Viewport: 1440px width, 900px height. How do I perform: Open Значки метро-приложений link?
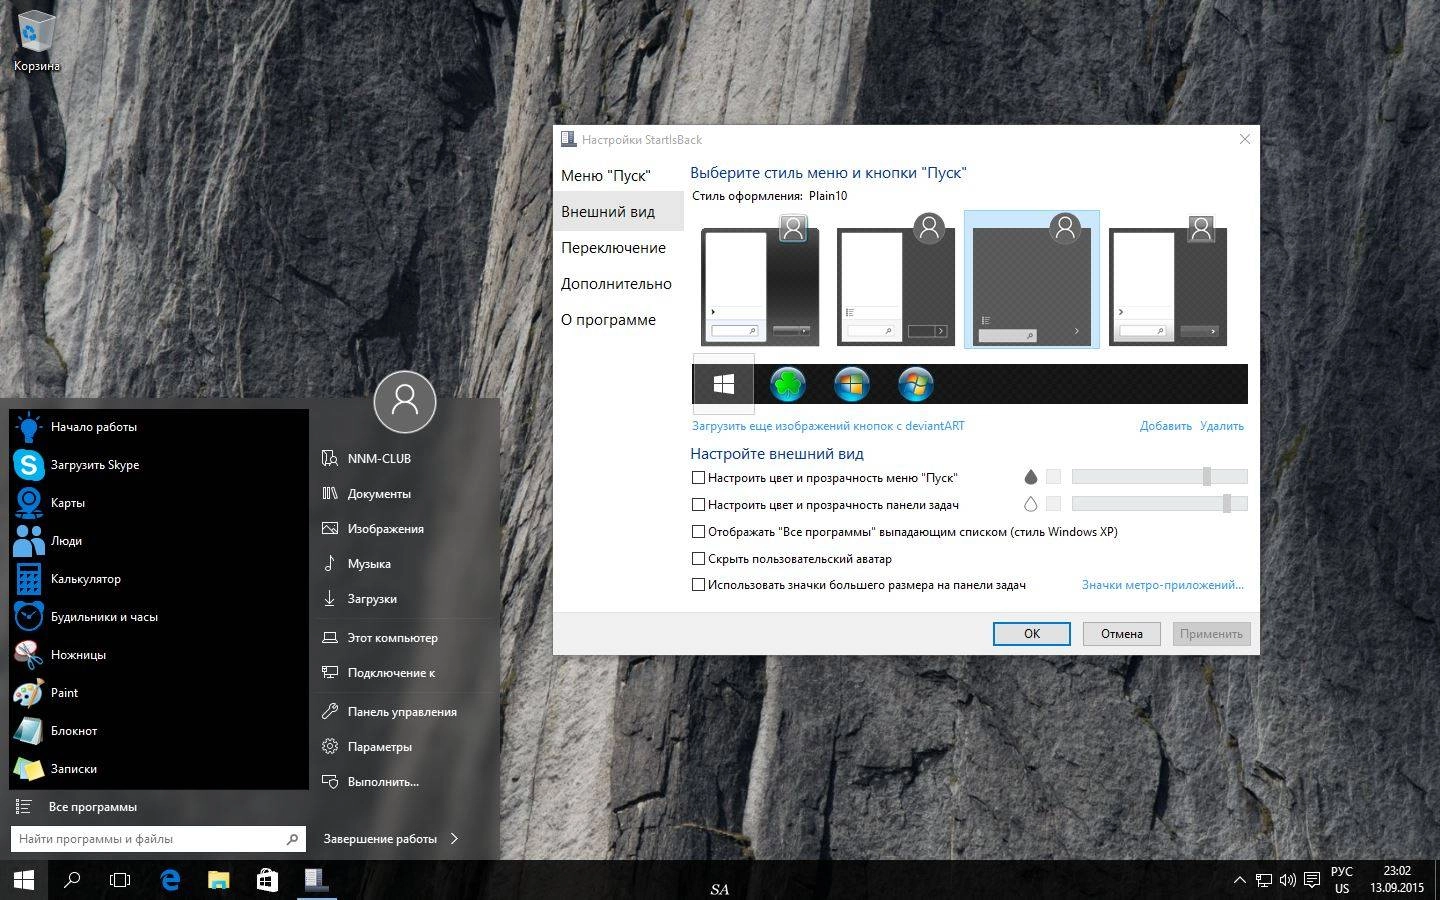[1163, 585]
